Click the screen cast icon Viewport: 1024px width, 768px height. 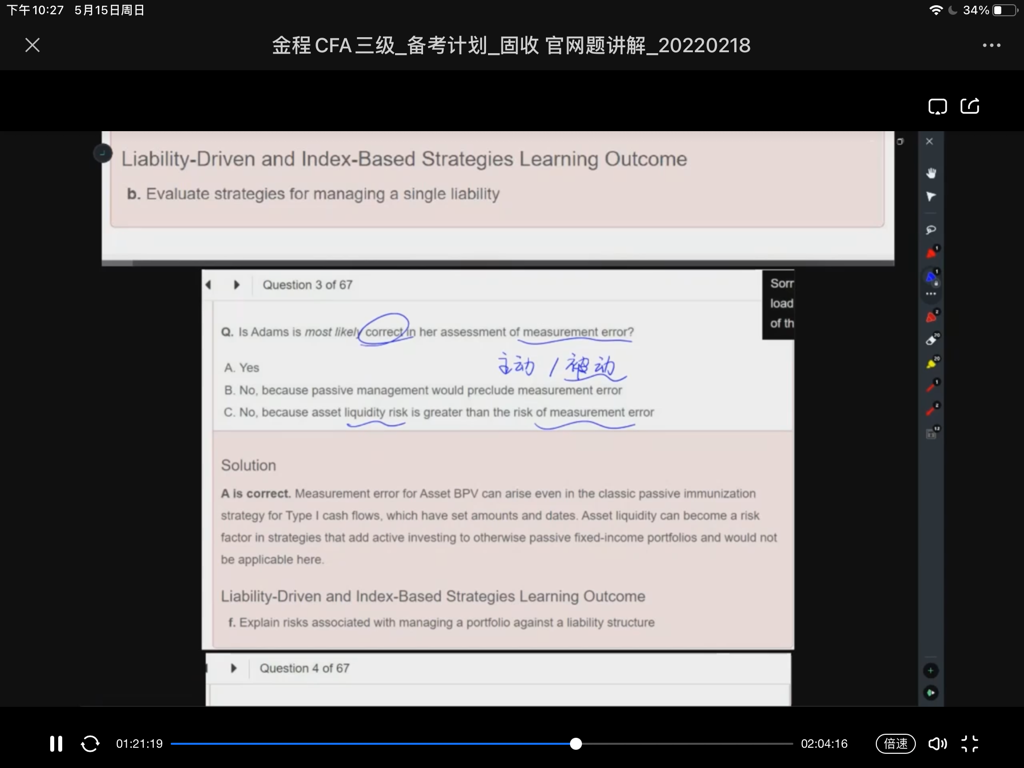pyautogui.click(x=937, y=106)
